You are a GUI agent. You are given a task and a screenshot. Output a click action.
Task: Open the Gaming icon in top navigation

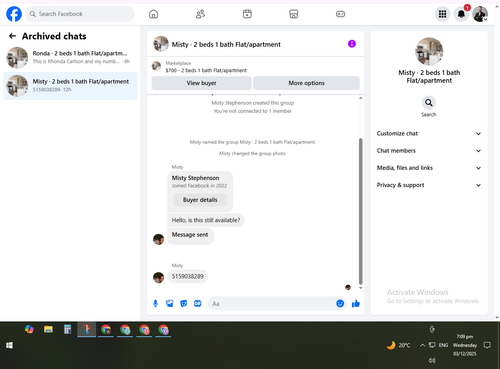[x=340, y=14]
